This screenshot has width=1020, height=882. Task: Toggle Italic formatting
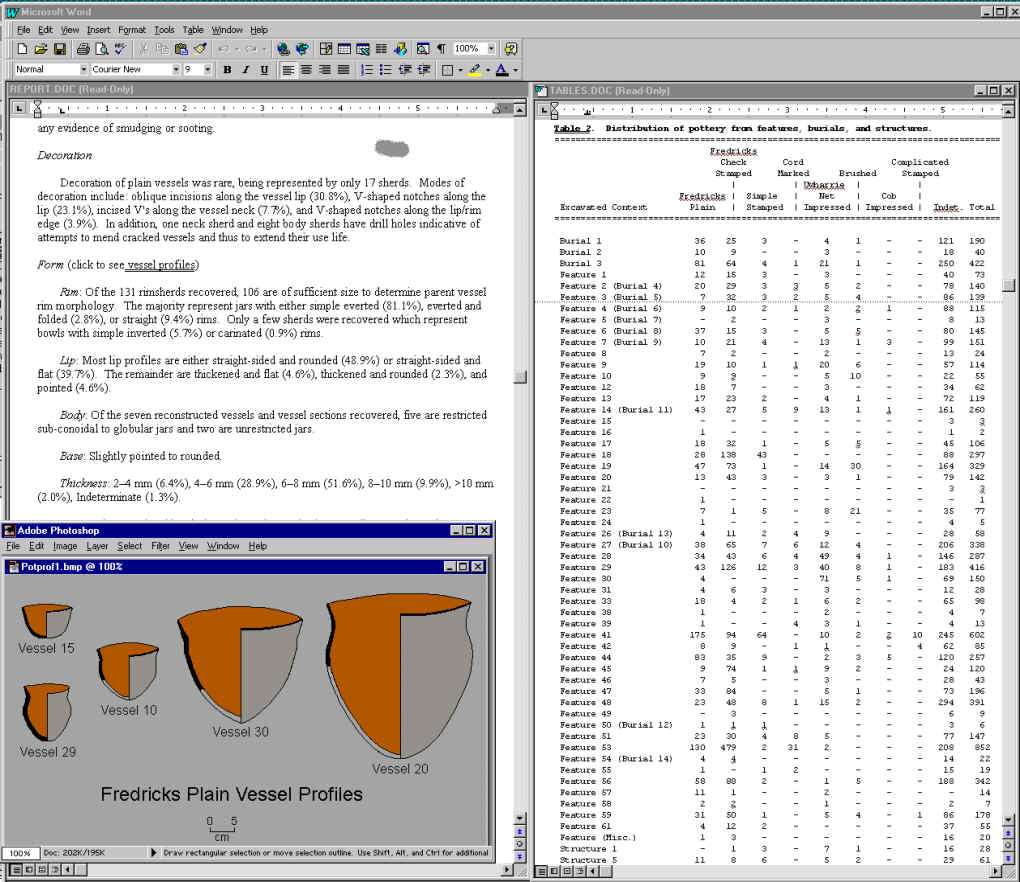tap(245, 70)
